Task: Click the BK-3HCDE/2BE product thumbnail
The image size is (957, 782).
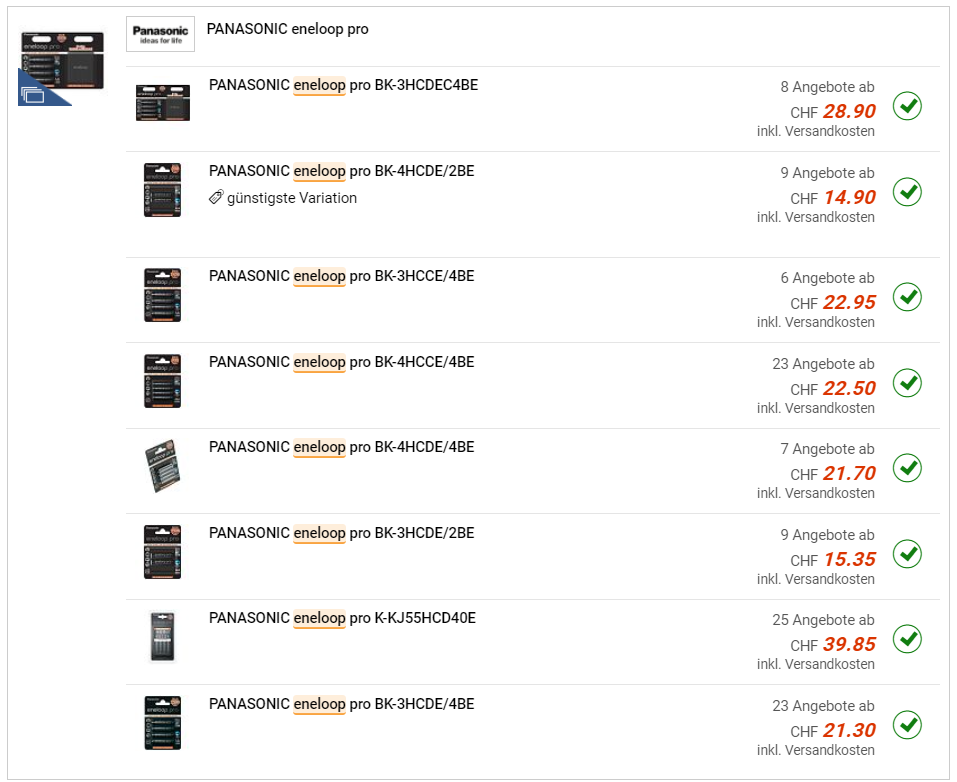Action: [162, 552]
